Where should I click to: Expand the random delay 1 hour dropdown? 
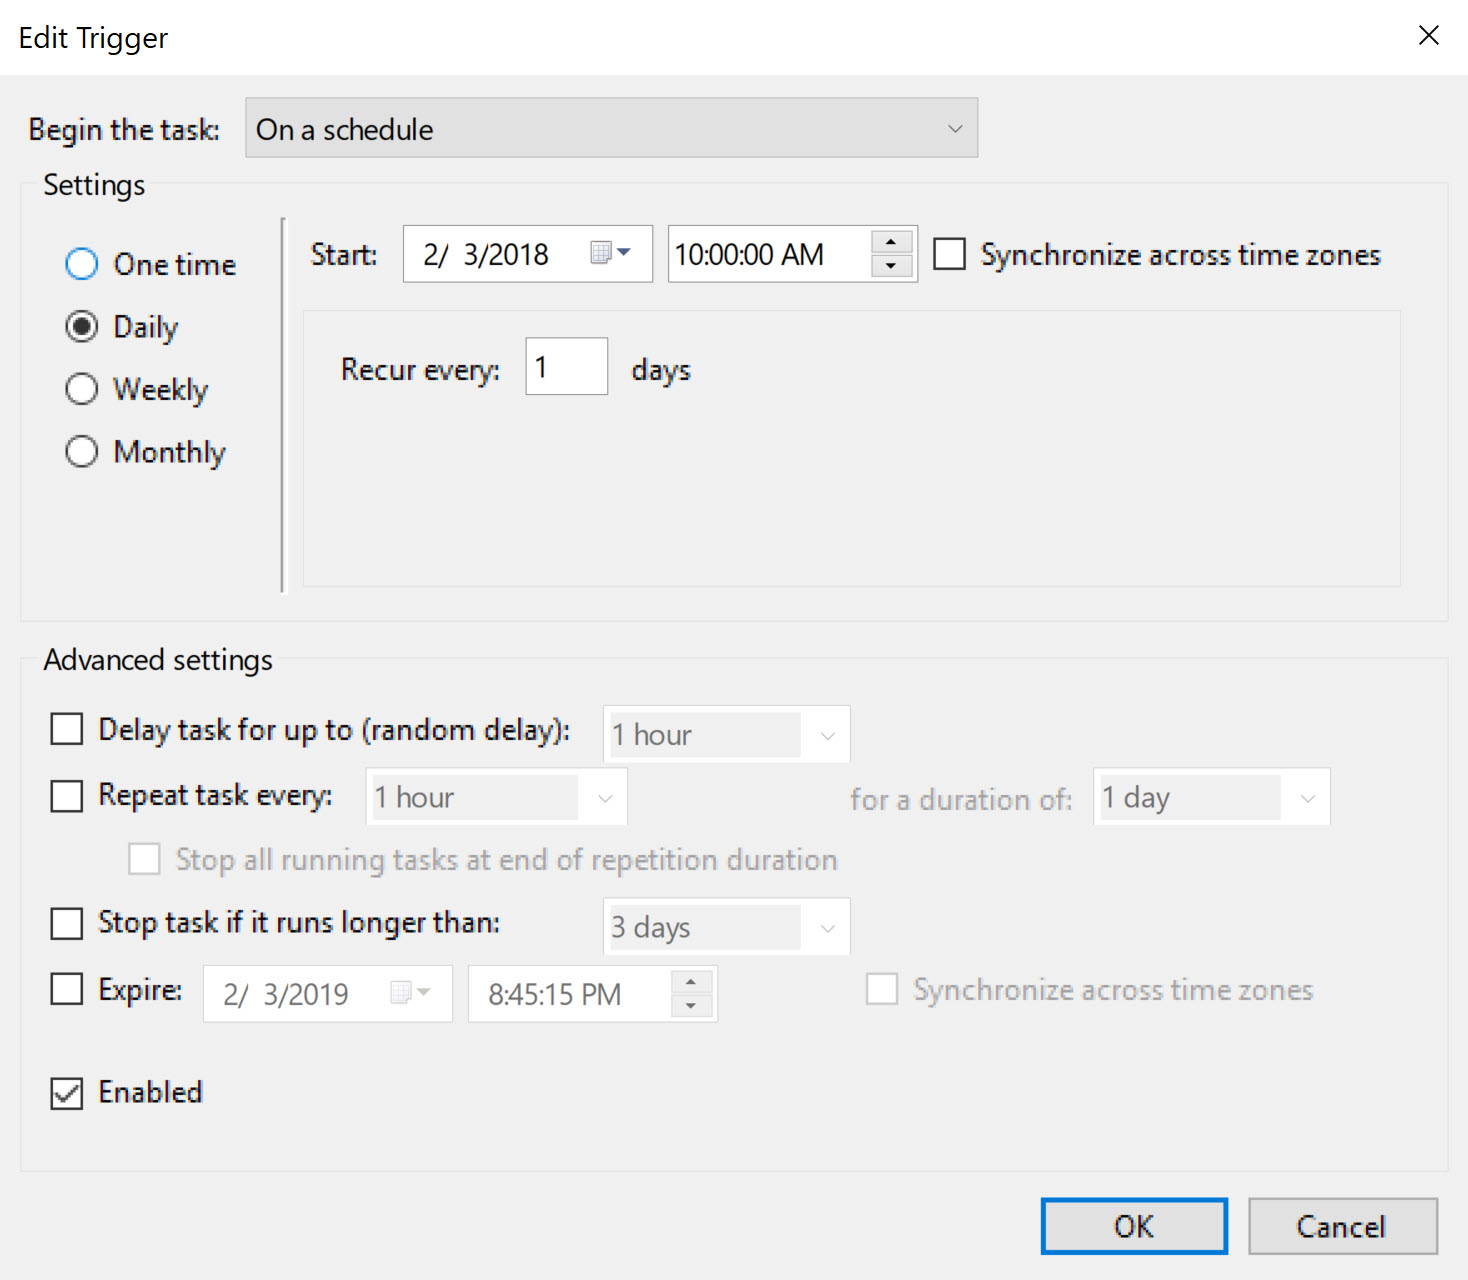pos(727,734)
